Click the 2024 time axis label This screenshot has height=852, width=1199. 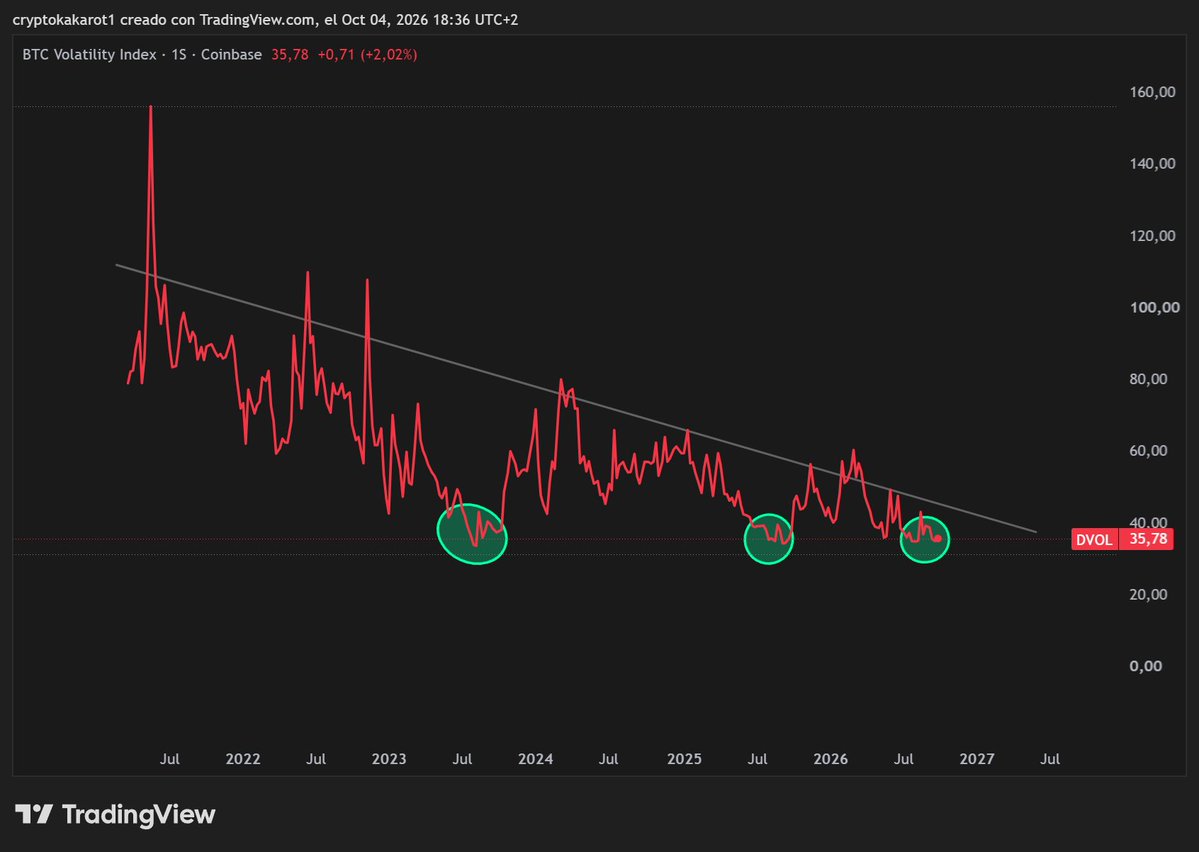click(x=535, y=759)
